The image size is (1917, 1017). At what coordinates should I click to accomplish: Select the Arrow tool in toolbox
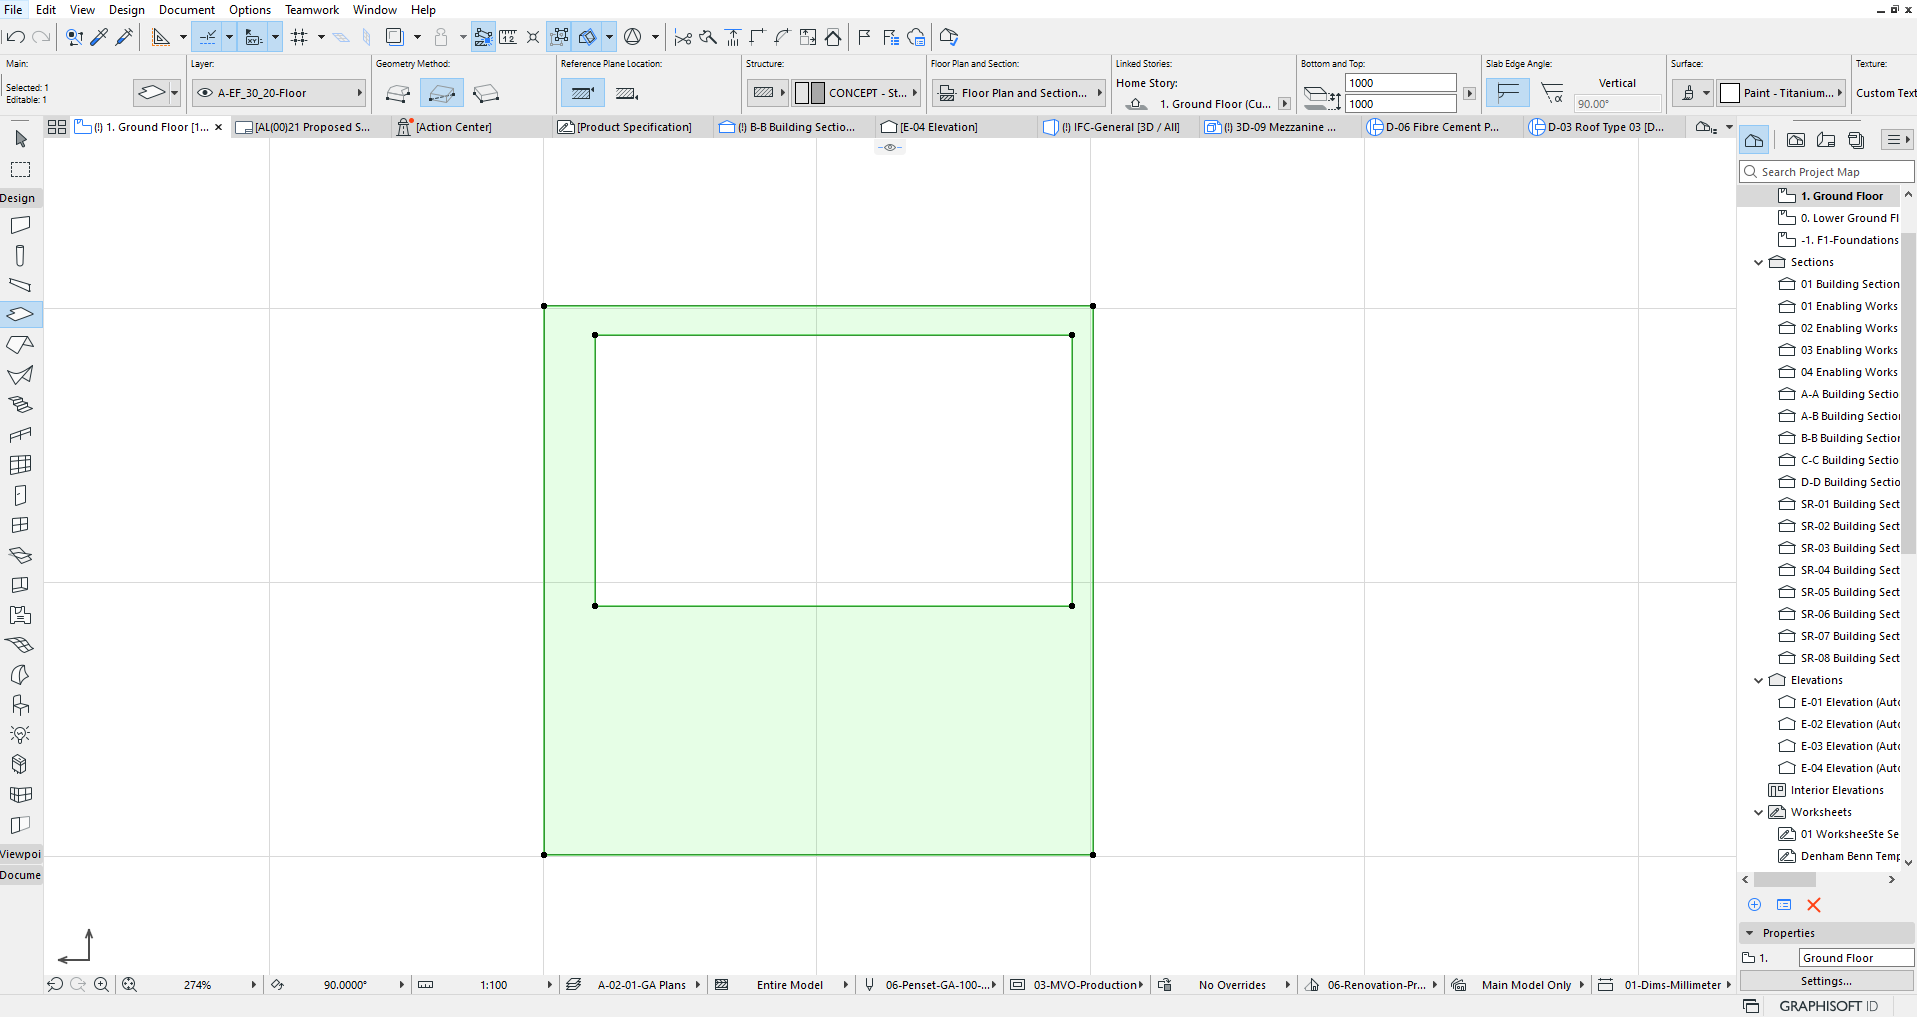21,138
